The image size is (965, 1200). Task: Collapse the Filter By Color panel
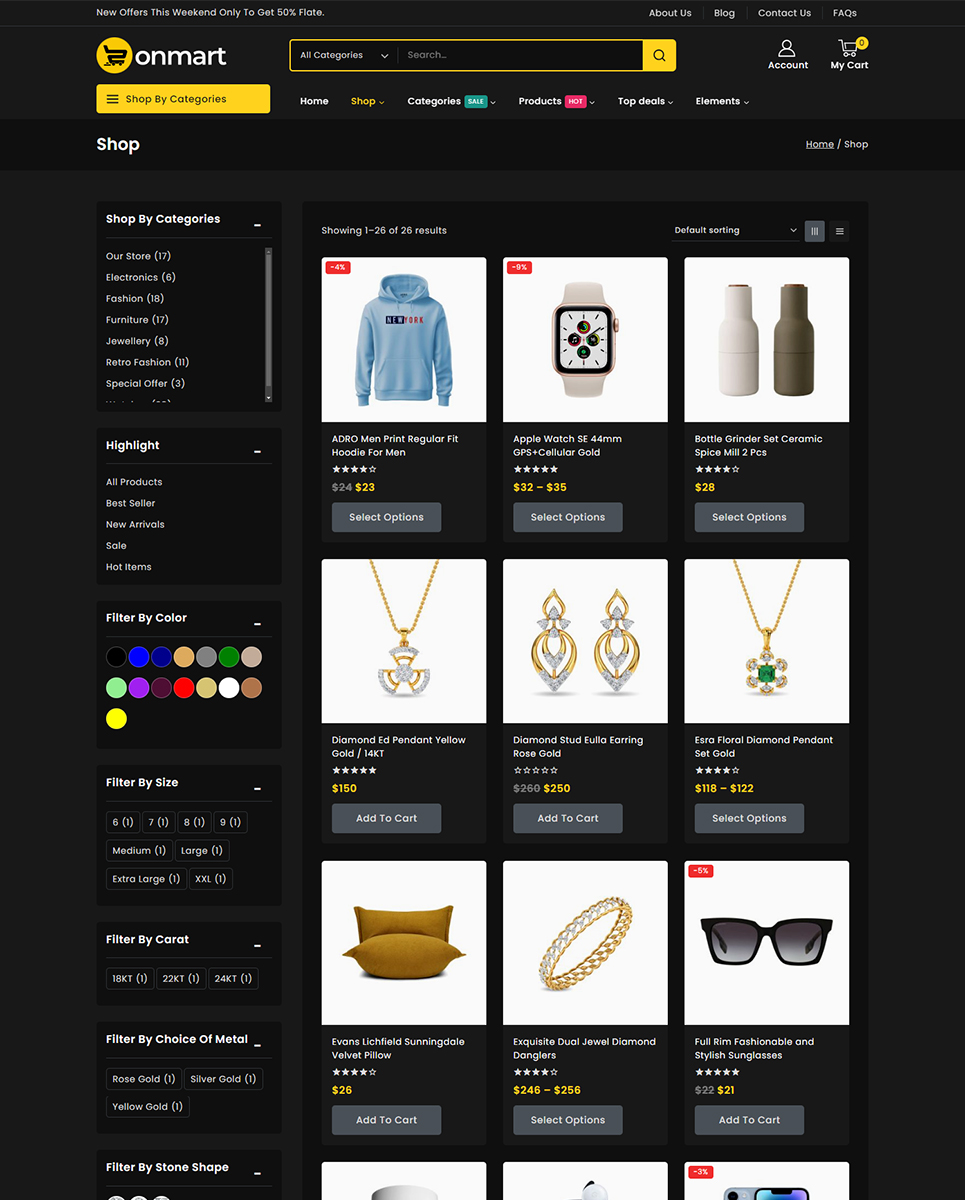[257, 624]
